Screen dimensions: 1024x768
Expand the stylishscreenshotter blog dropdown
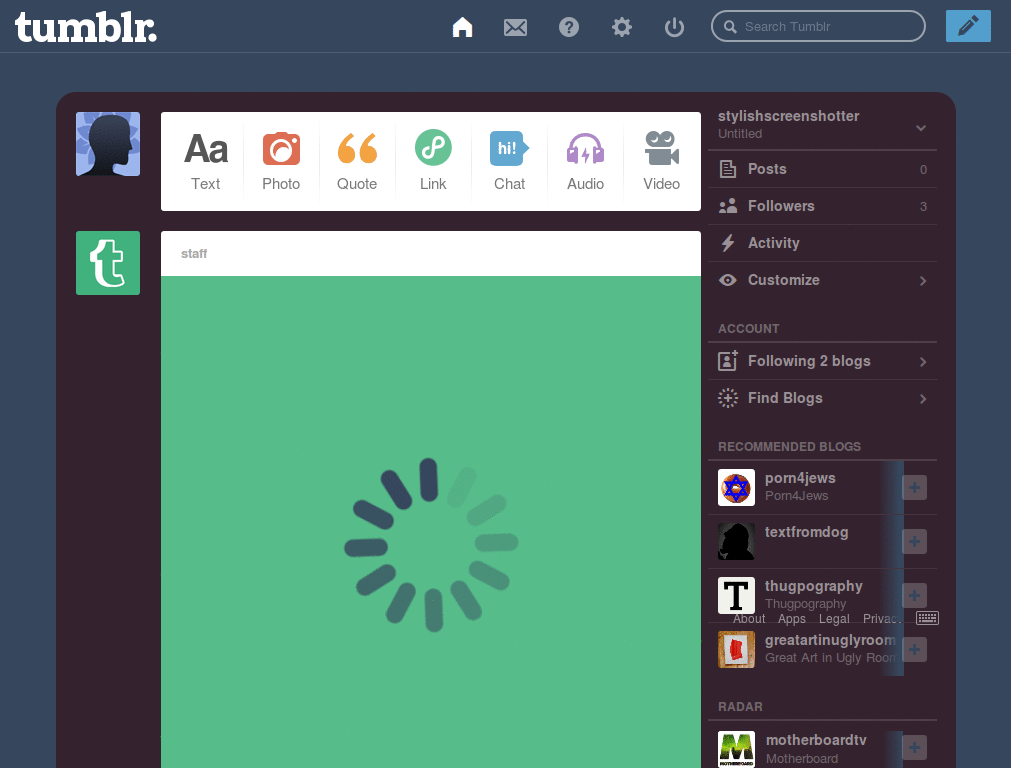tap(921, 127)
